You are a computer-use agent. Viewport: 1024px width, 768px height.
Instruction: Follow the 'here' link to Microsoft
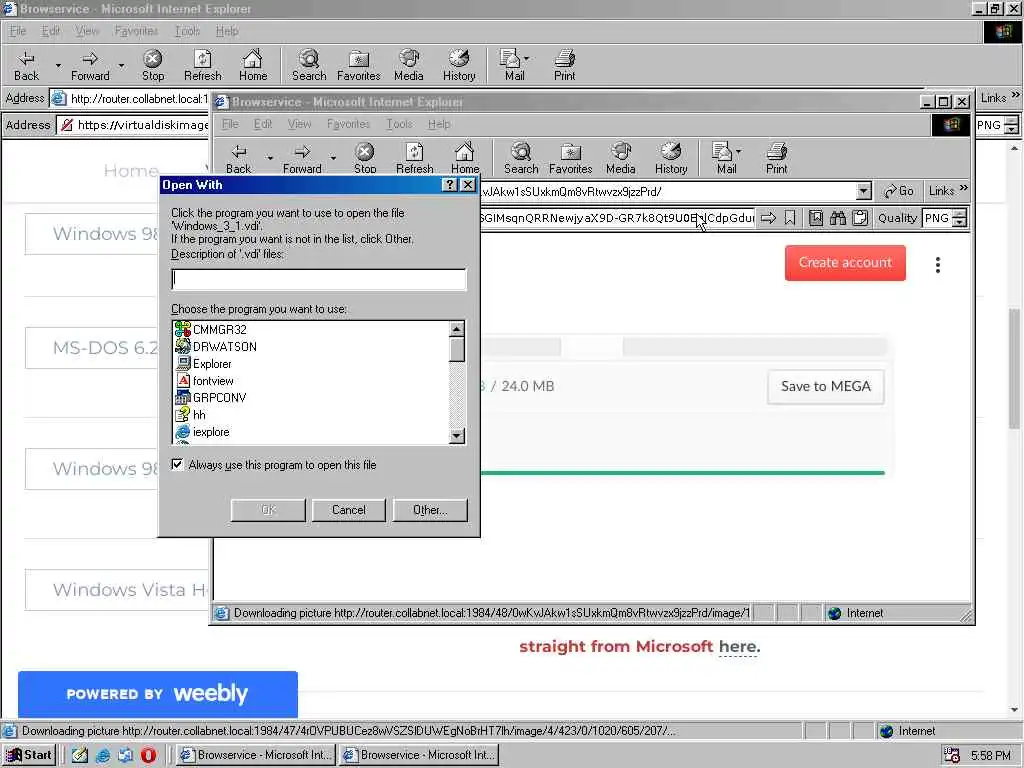[x=738, y=647]
